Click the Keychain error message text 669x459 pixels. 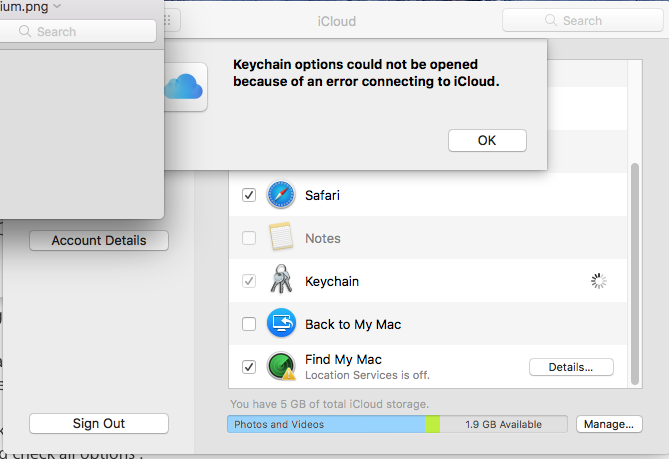[x=366, y=73]
